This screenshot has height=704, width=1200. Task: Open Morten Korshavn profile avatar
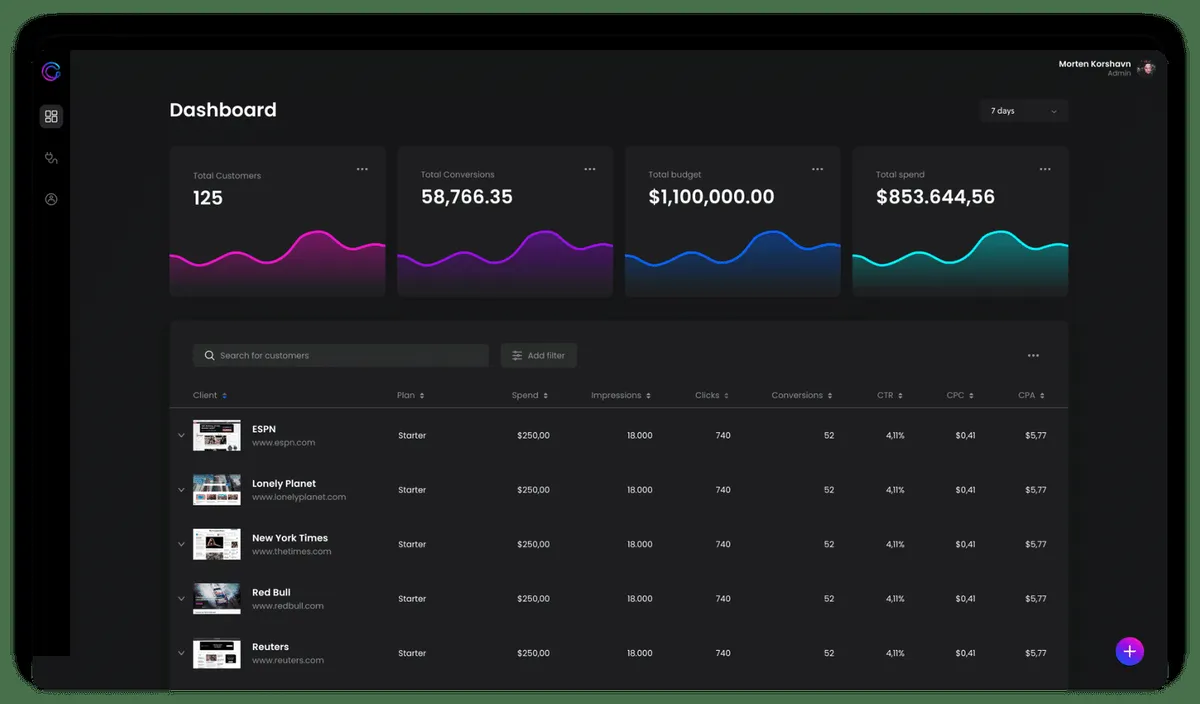pyautogui.click(x=1148, y=68)
